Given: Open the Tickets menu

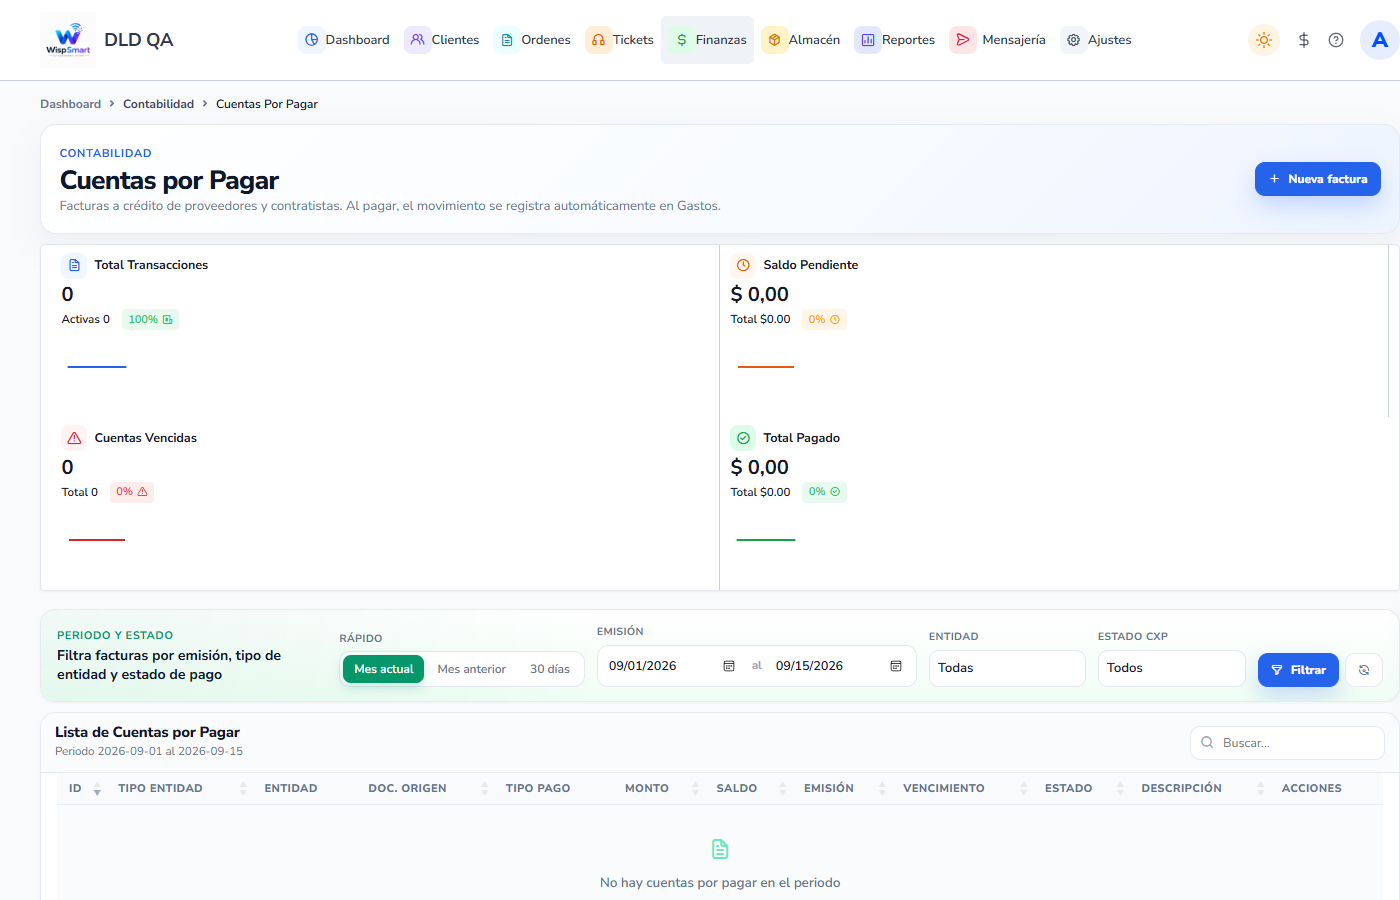Looking at the screenshot, I should click(620, 40).
